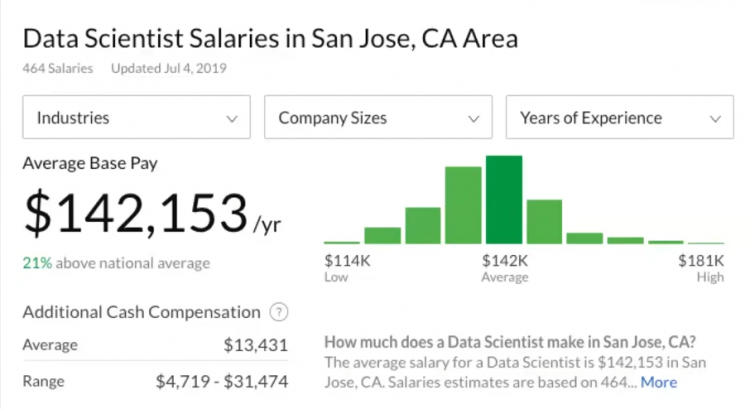Click the More link in the description
Screen dimensions: 750x409
coord(659,382)
